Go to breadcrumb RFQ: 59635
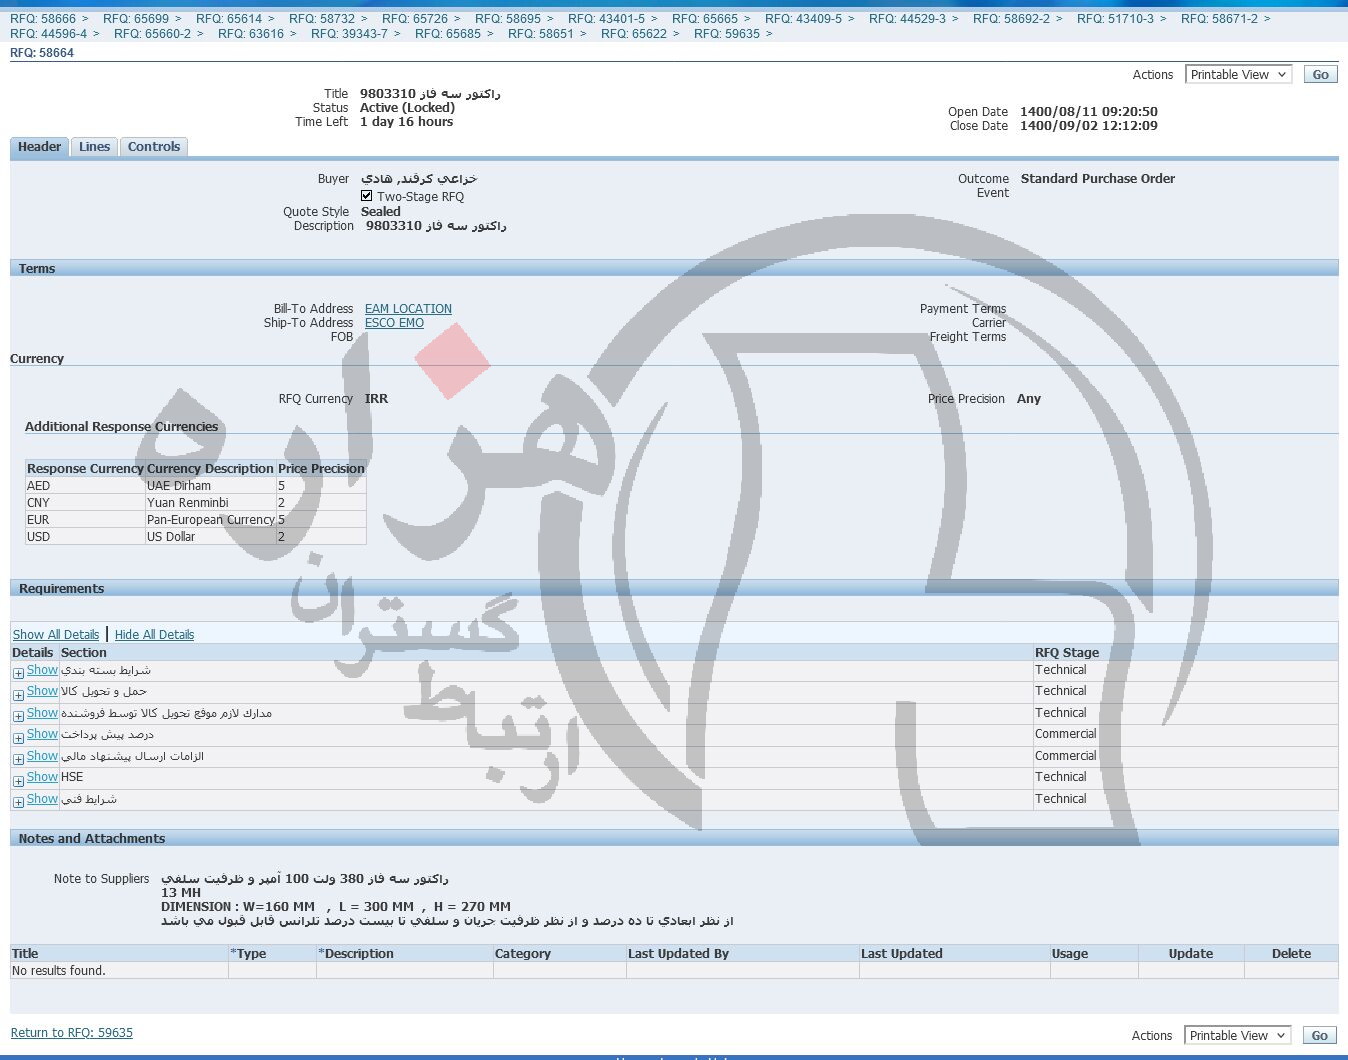 click(x=727, y=34)
